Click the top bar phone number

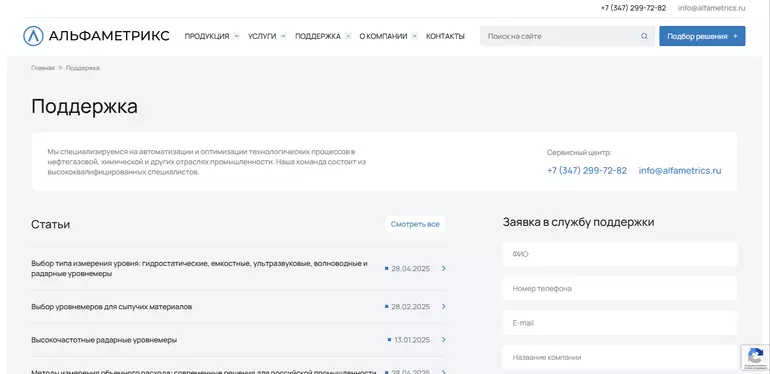click(633, 8)
